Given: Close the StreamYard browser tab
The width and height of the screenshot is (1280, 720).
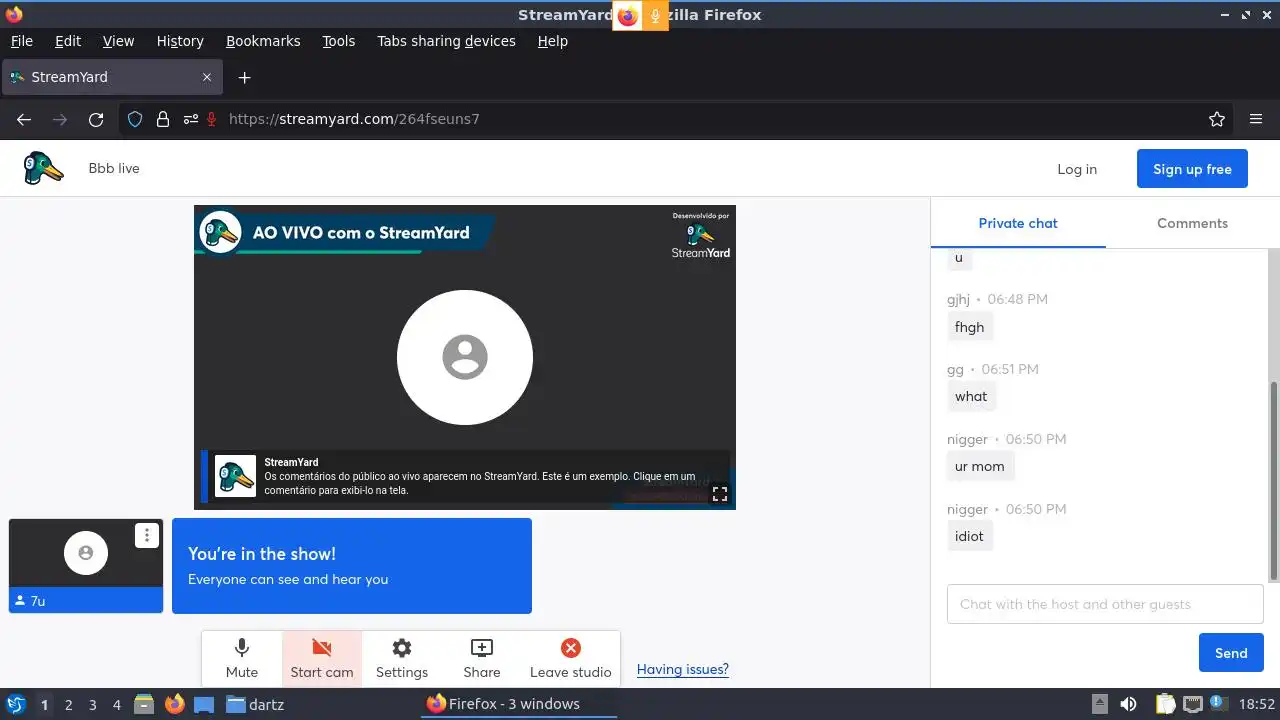Looking at the screenshot, I should click(207, 77).
